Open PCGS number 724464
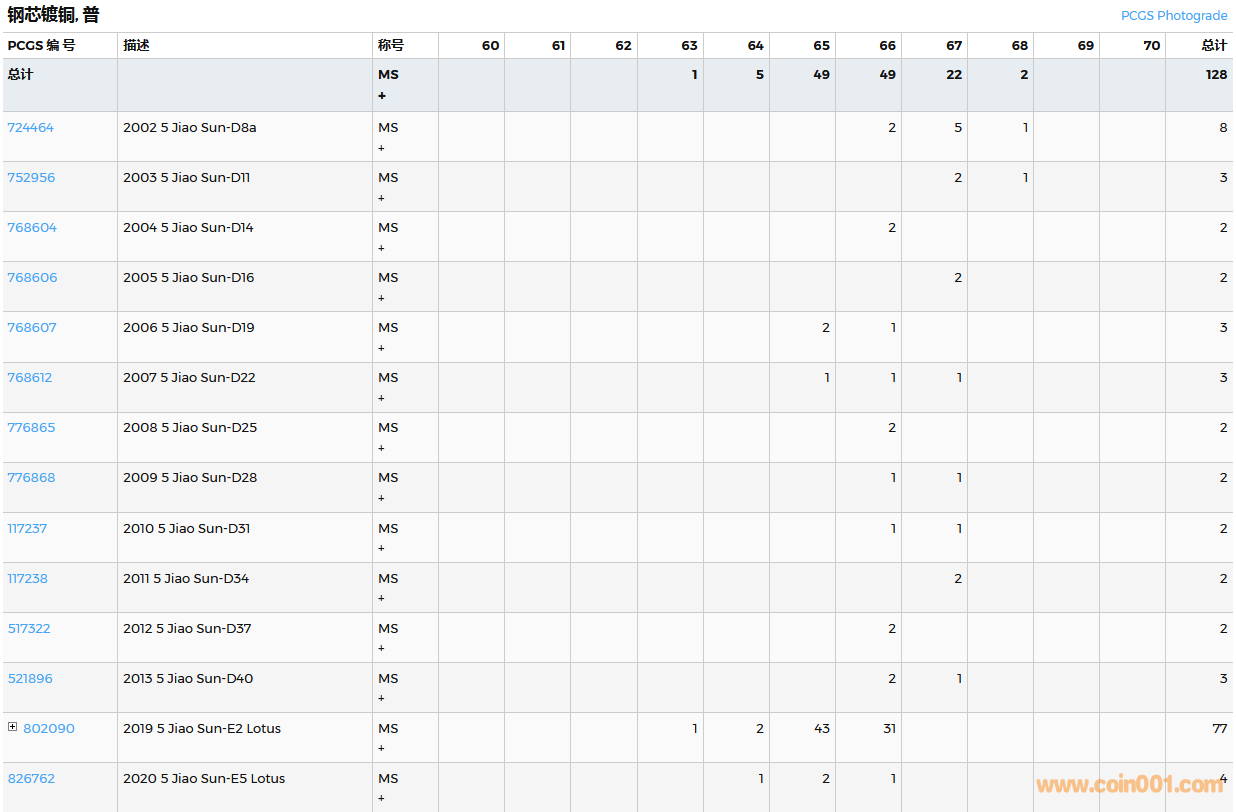Image resolution: width=1236 pixels, height=812 pixels. tap(31, 127)
